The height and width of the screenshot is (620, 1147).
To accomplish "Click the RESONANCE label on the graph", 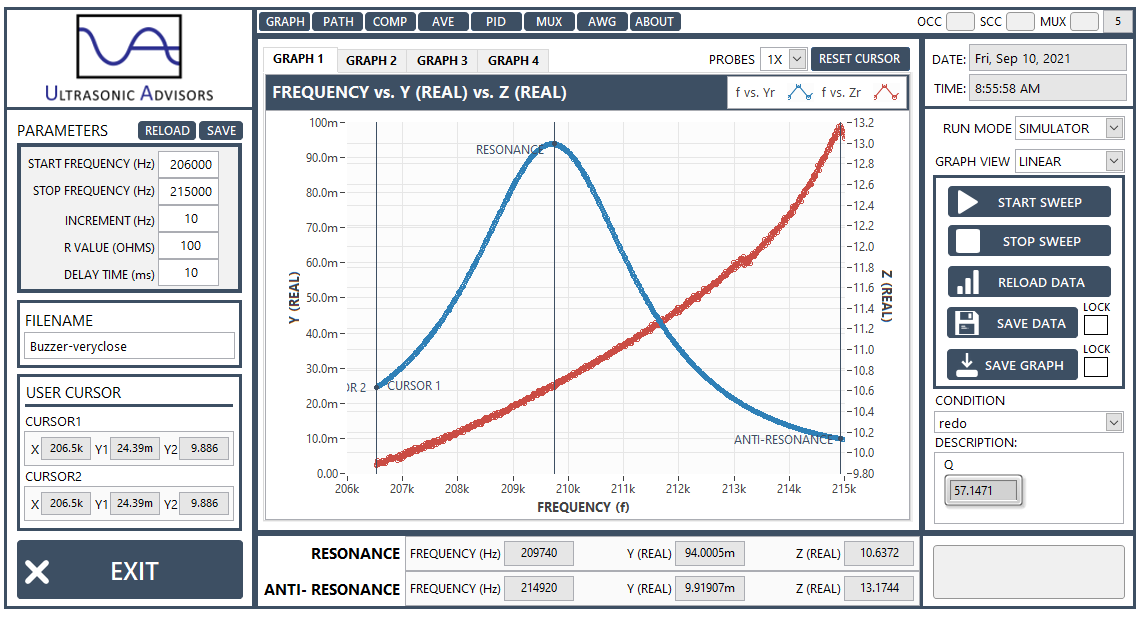I will point(509,150).
